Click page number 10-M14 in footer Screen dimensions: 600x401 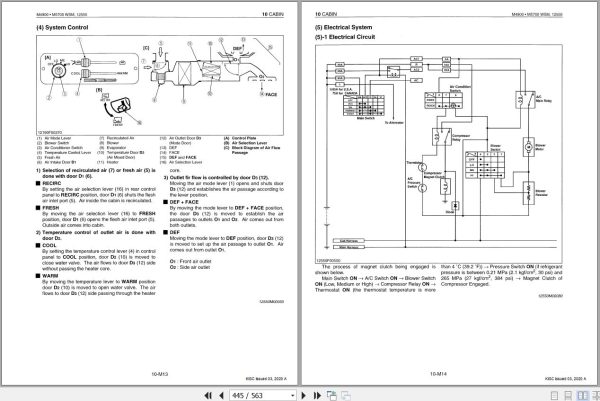pos(438,373)
